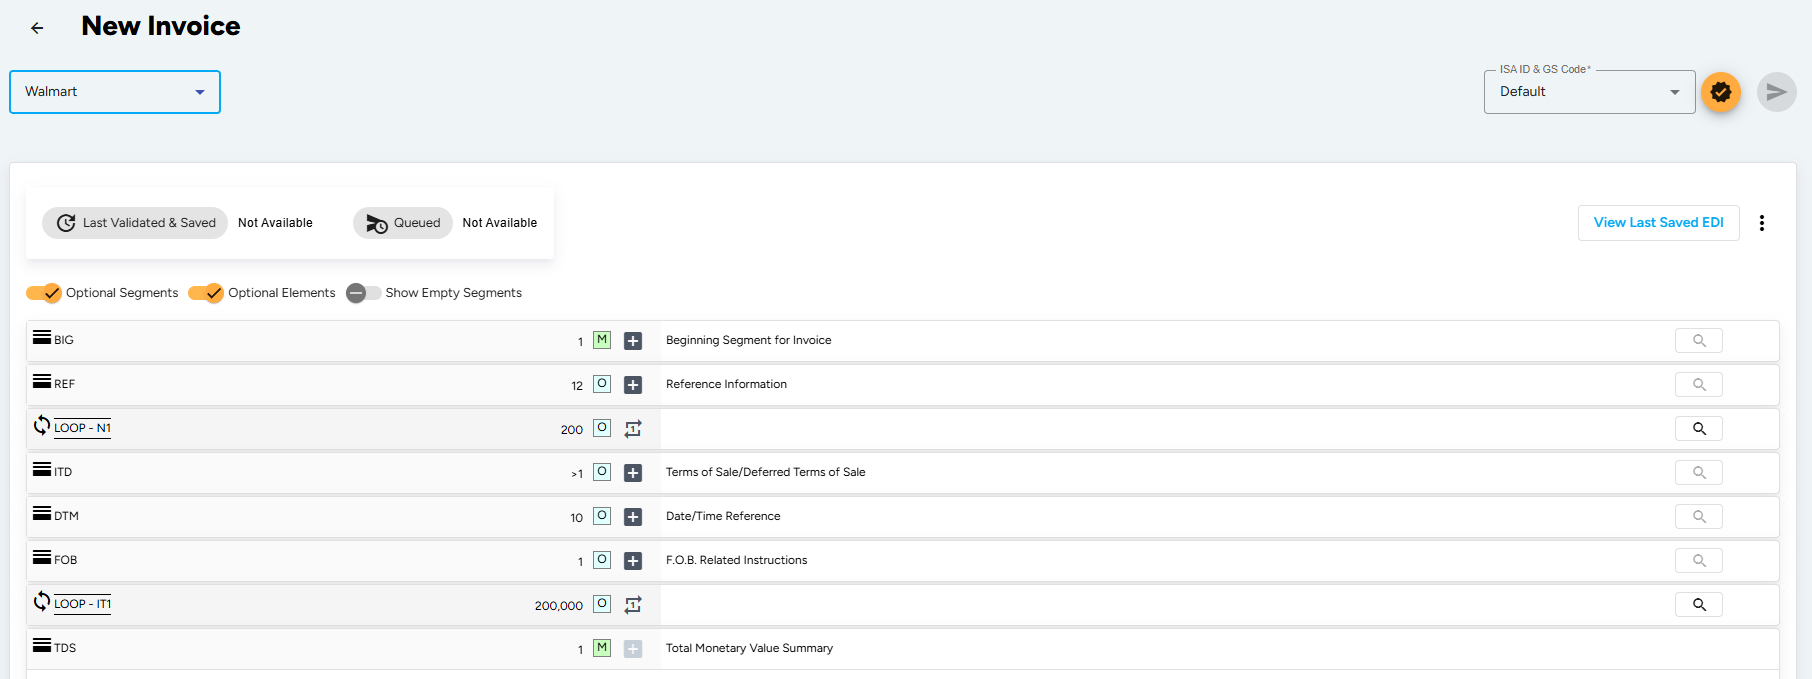This screenshot has height=679, width=1812.
Task: Click the O optional badge on REF row
Action: coord(602,384)
